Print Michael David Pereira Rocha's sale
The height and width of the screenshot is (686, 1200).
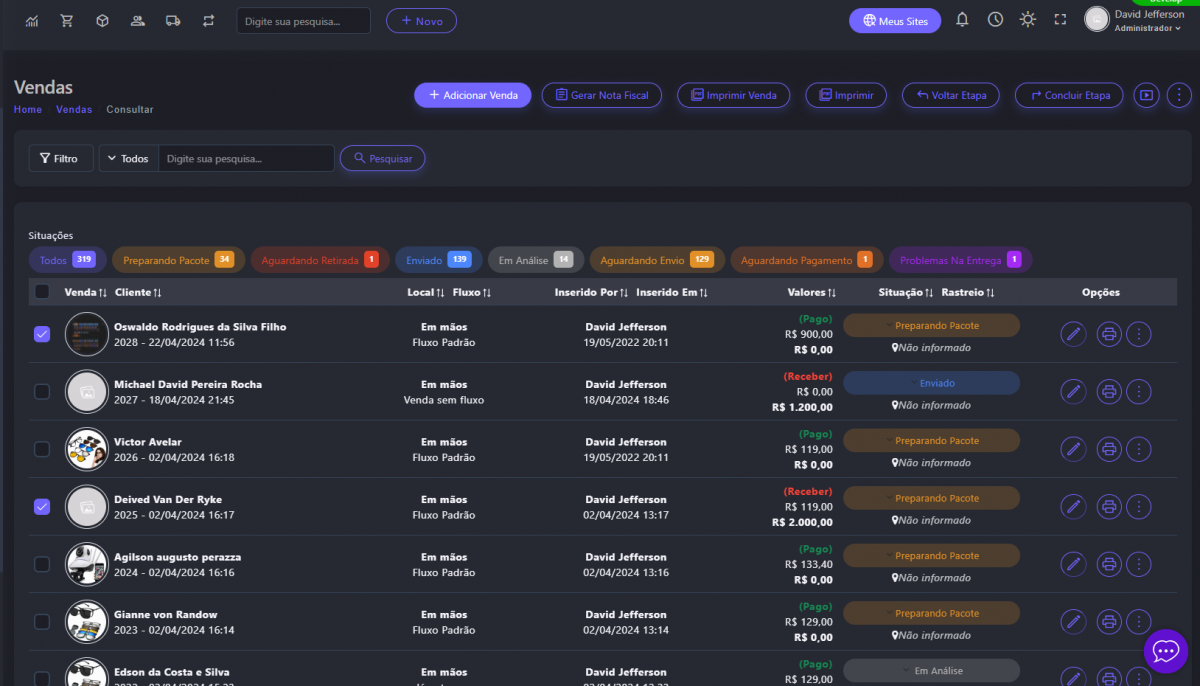(1108, 392)
